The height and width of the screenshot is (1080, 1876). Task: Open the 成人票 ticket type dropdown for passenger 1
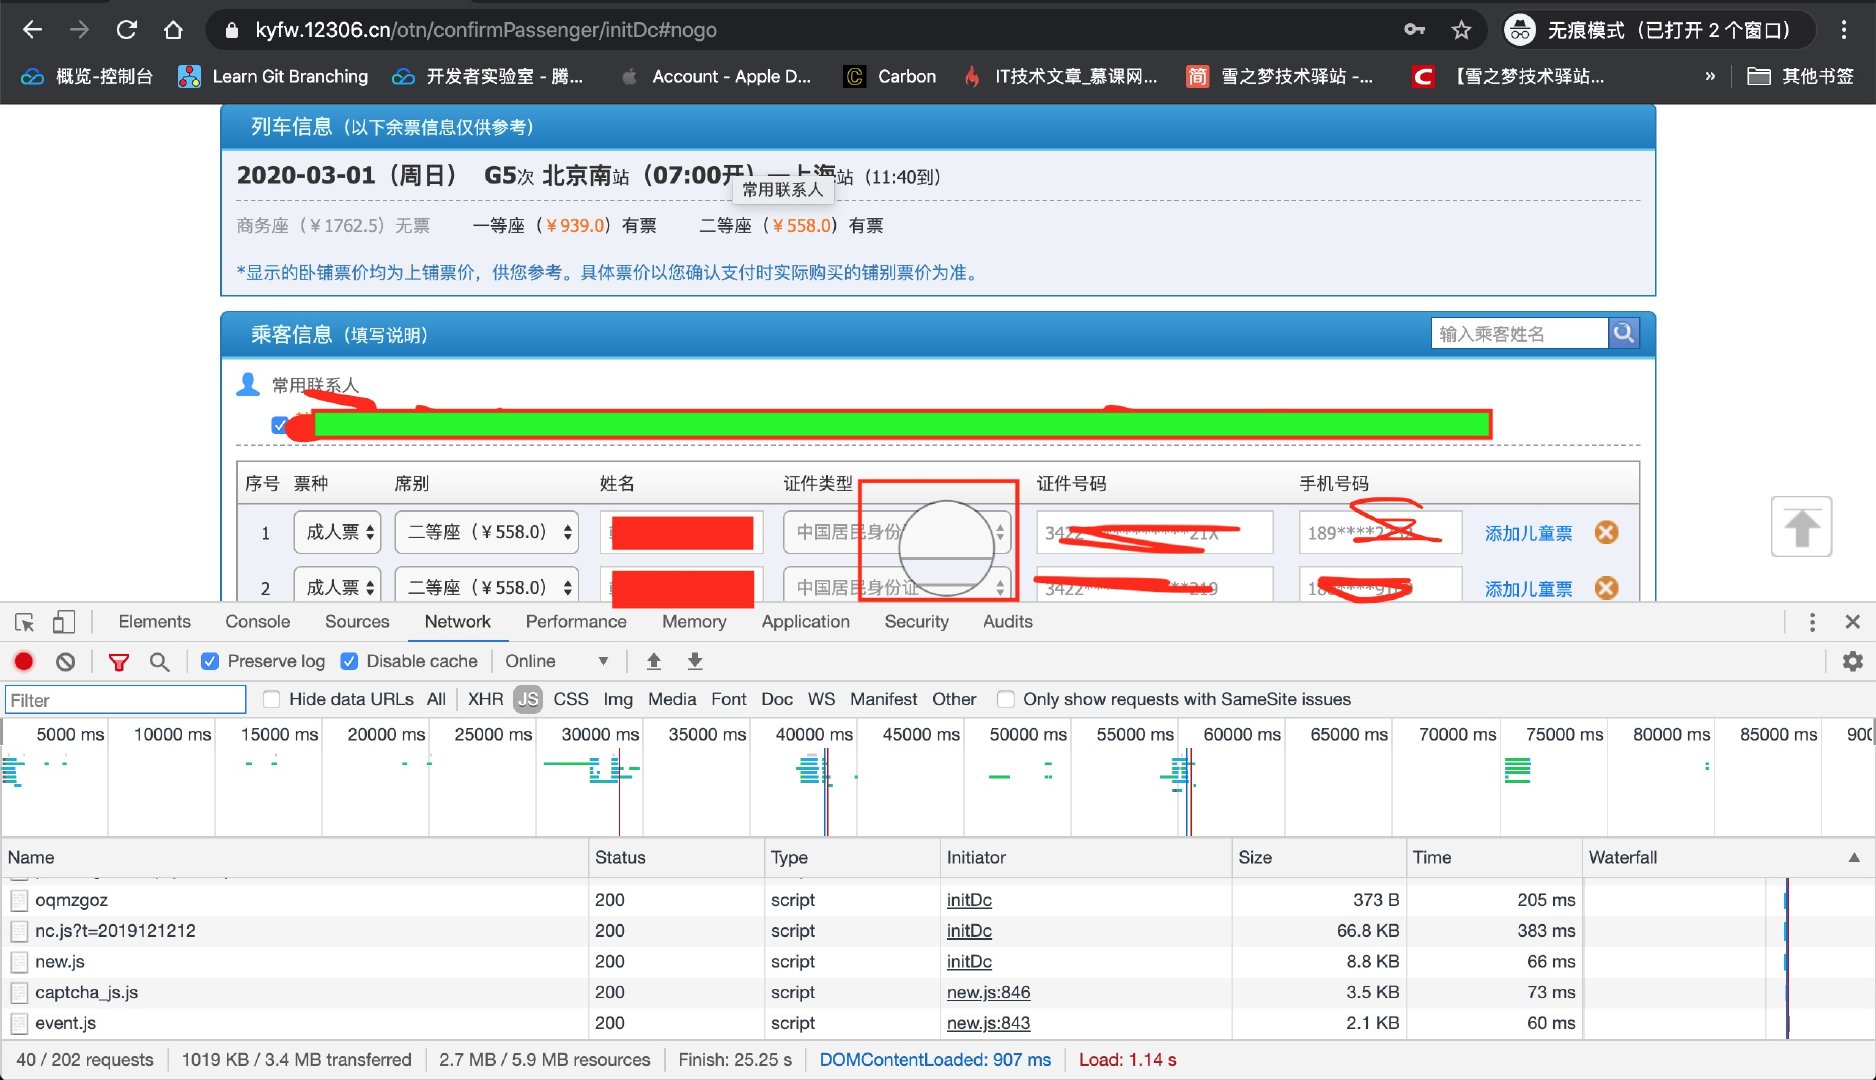336,532
